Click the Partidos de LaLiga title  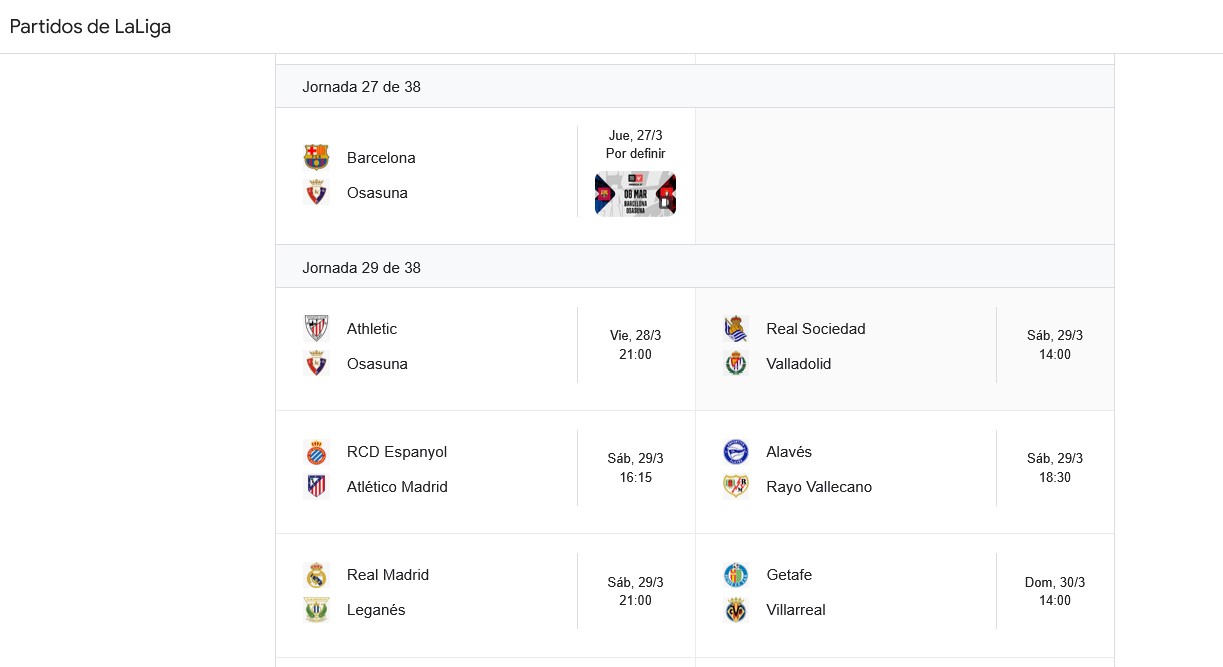pyautogui.click(x=90, y=27)
